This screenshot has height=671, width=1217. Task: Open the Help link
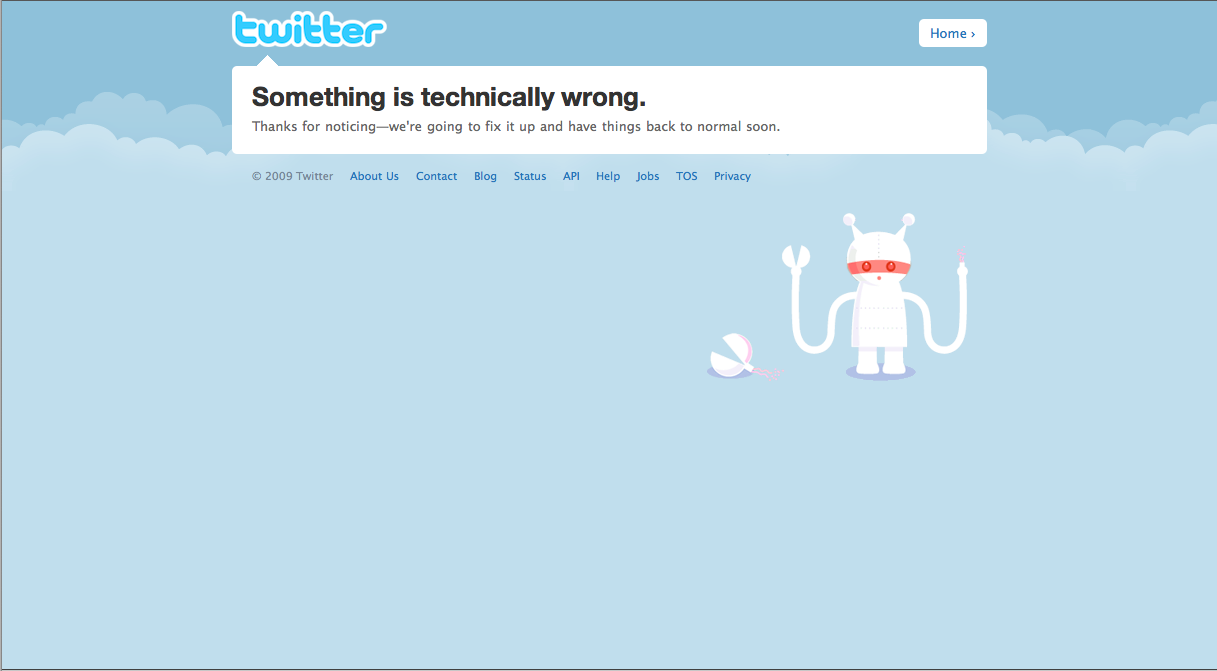pos(608,176)
